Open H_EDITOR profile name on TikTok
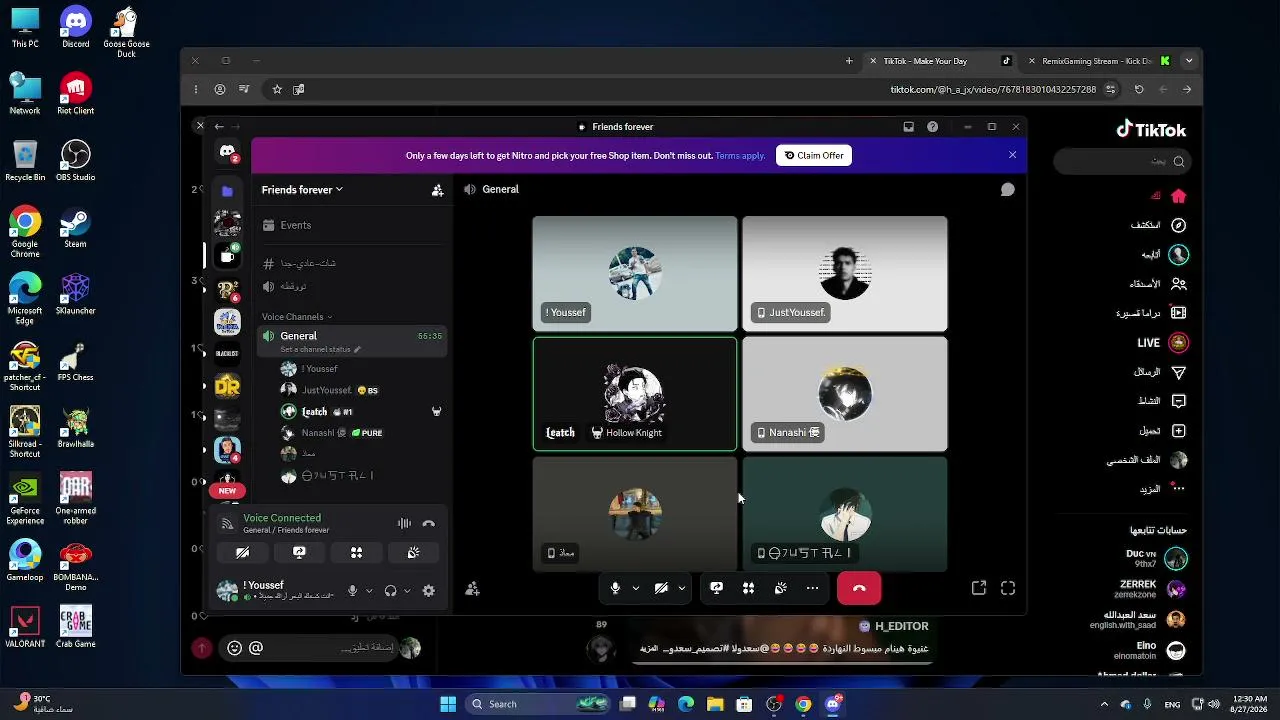The height and width of the screenshot is (720, 1280). [x=901, y=626]
